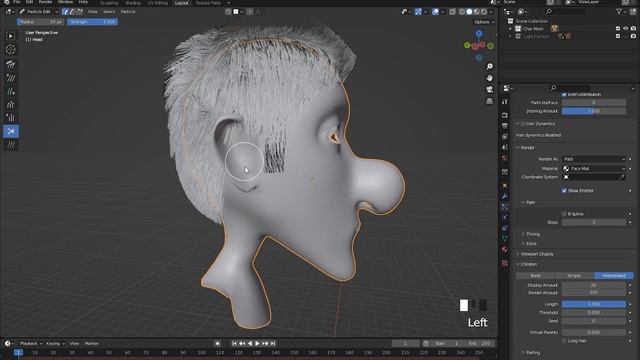Collapse the Render panel section
The image size is (640, 360).
[x=527, y=148]
